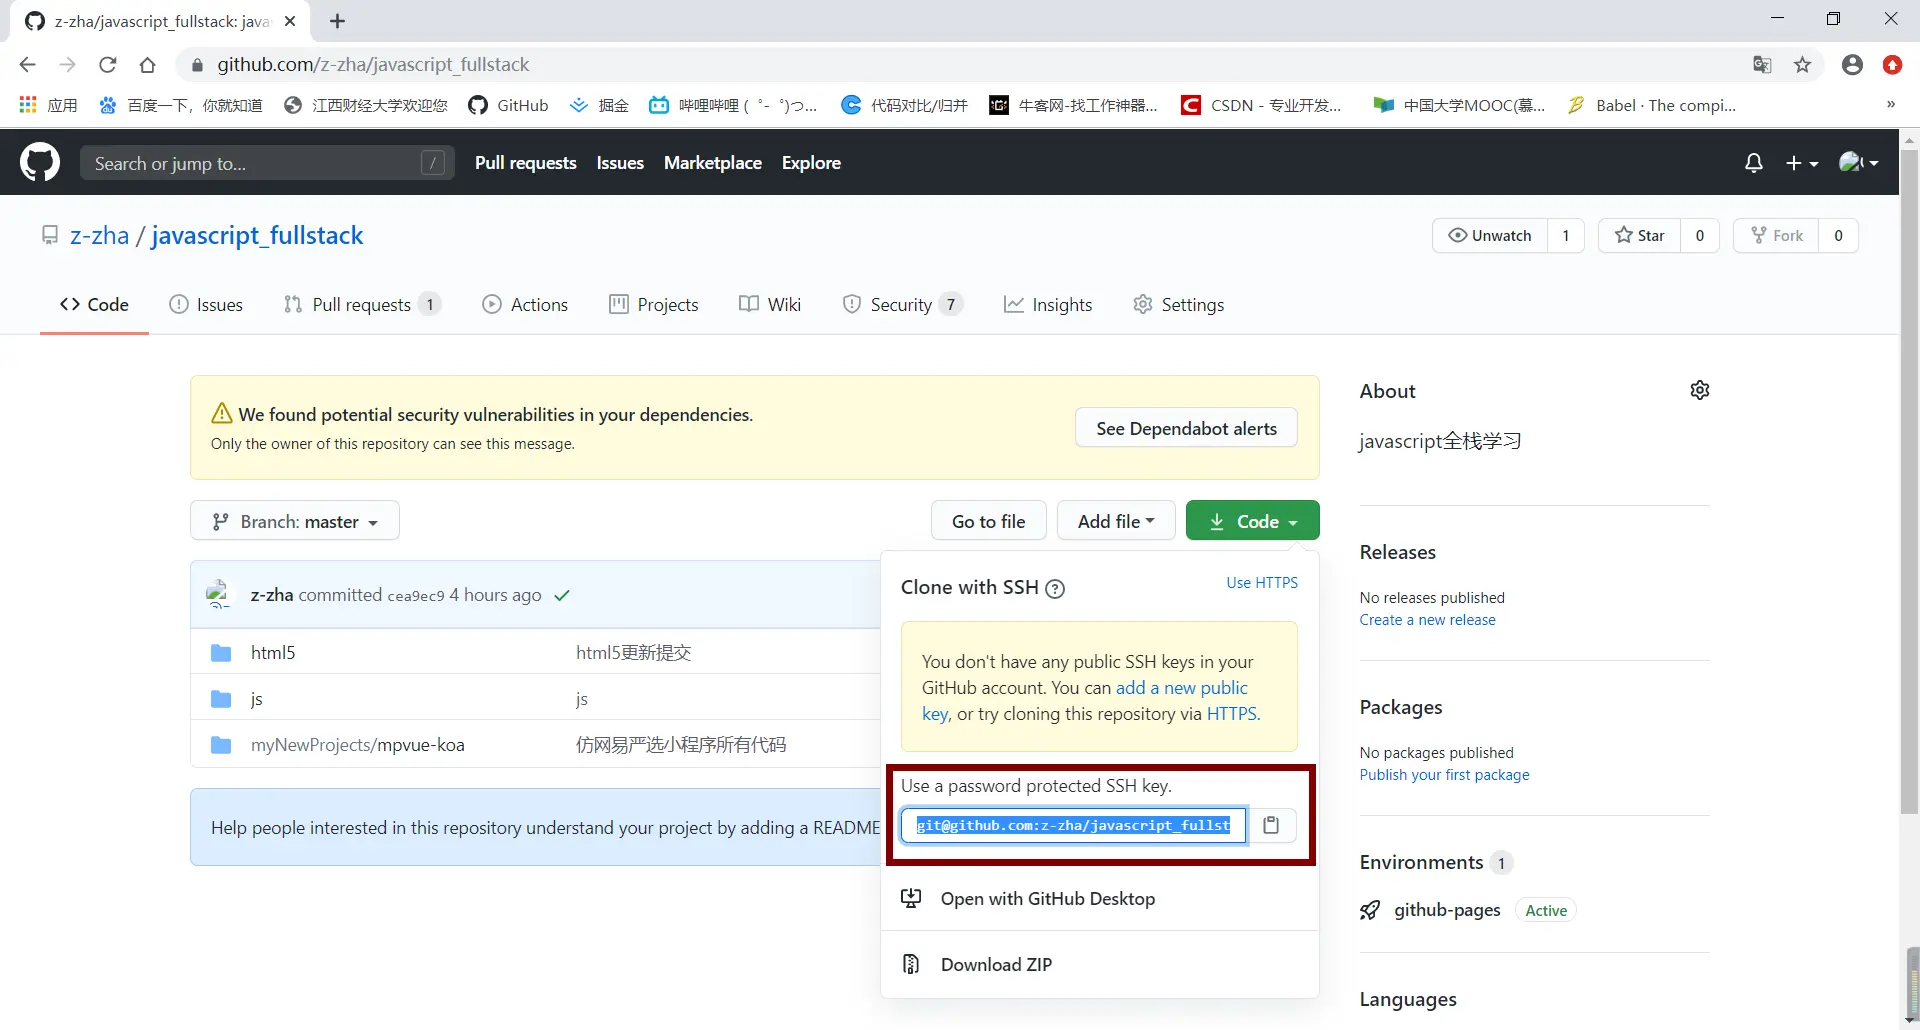The image size is (1920, 1030).
Task: Open the repository Pull requests tab
Action: [362, 305]
